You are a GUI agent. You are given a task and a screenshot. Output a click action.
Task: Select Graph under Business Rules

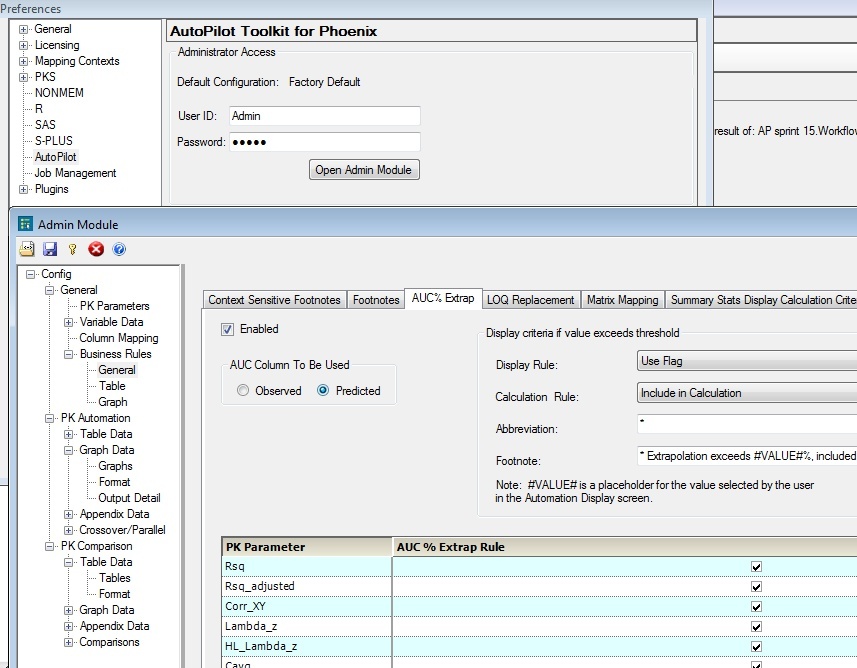(113, 402)
